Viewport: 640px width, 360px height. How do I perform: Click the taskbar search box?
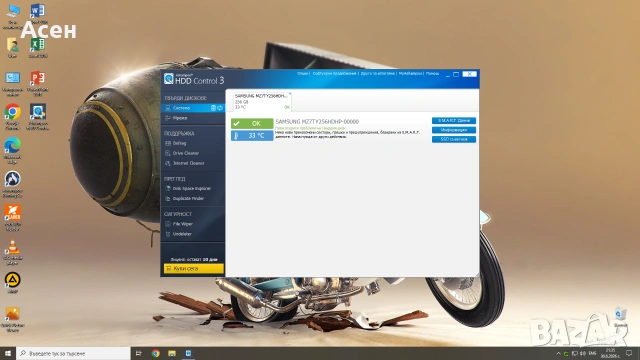(x=73, y=353)
